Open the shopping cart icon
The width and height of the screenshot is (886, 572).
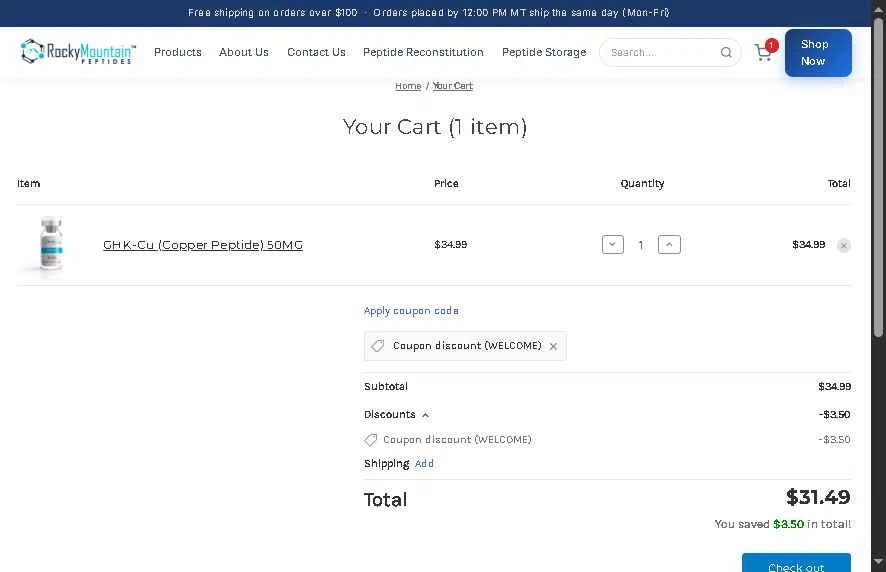765,52
